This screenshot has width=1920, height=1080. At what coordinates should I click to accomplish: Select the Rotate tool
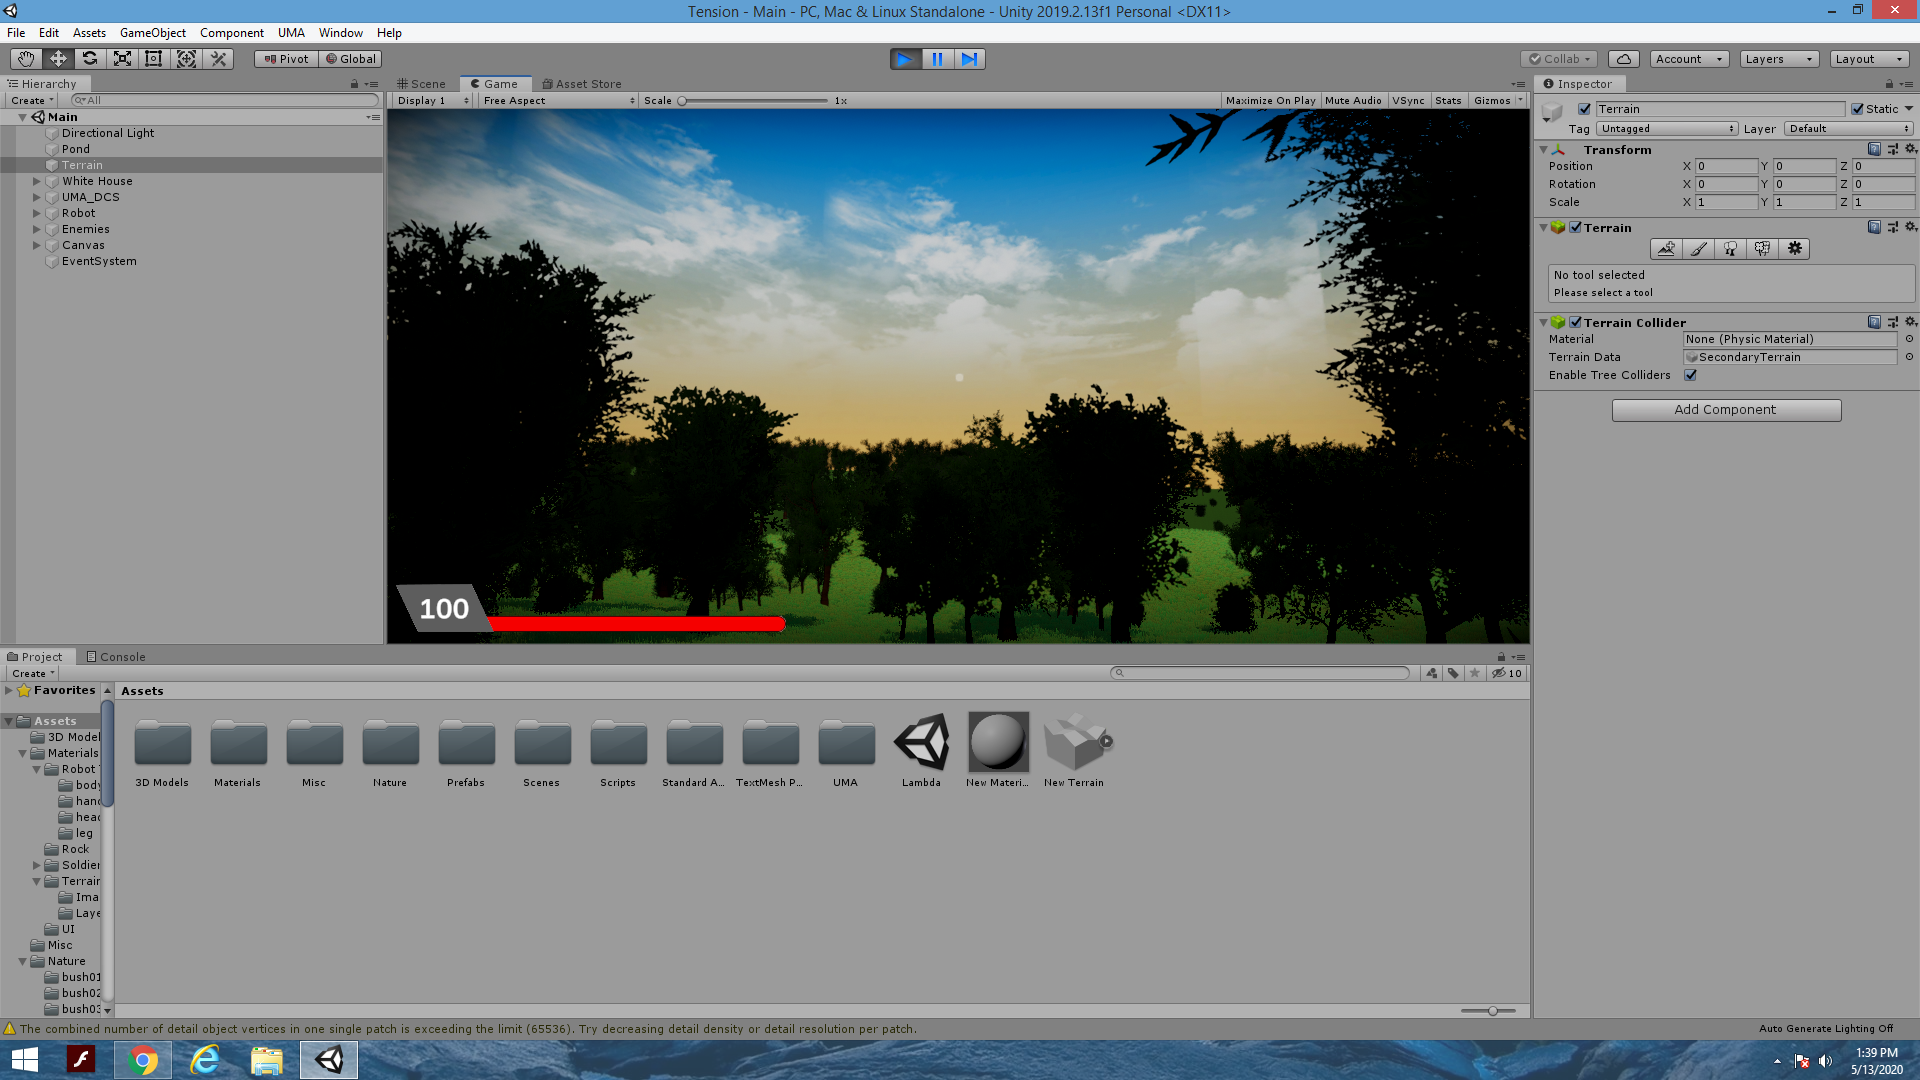click(90, 58)
